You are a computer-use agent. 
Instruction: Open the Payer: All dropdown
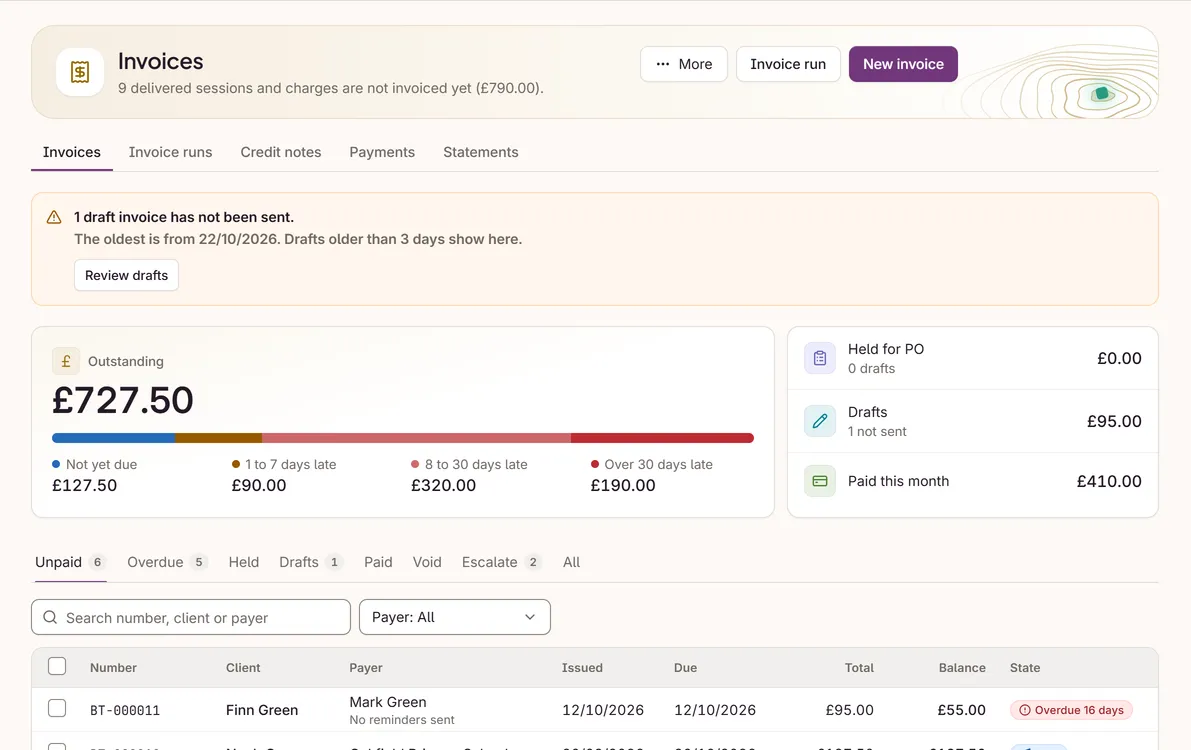point(454,617)
